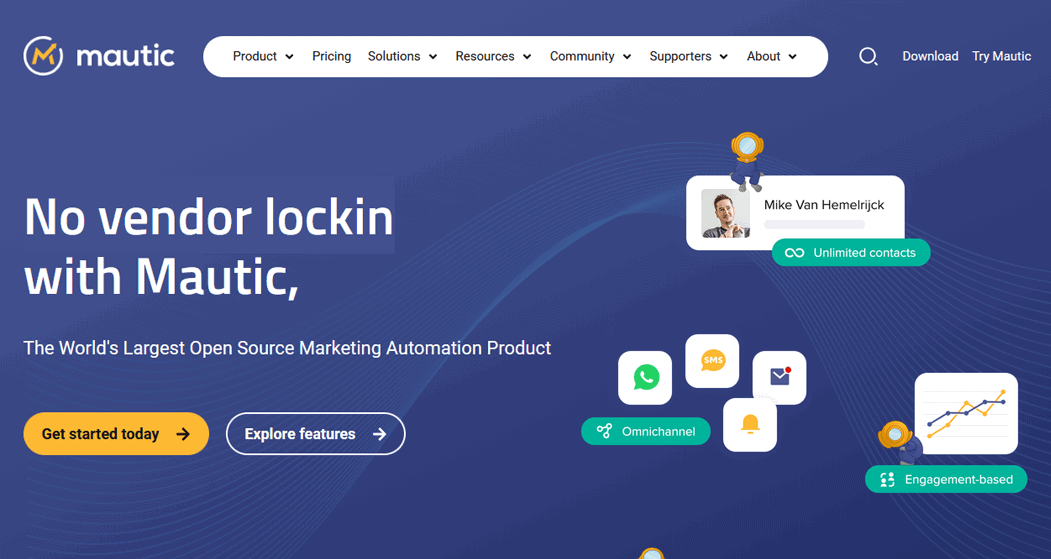Select the email envelope icon tile
Image resolution: width=1051 pixels, height=559 pixels.
pos(780,377)
